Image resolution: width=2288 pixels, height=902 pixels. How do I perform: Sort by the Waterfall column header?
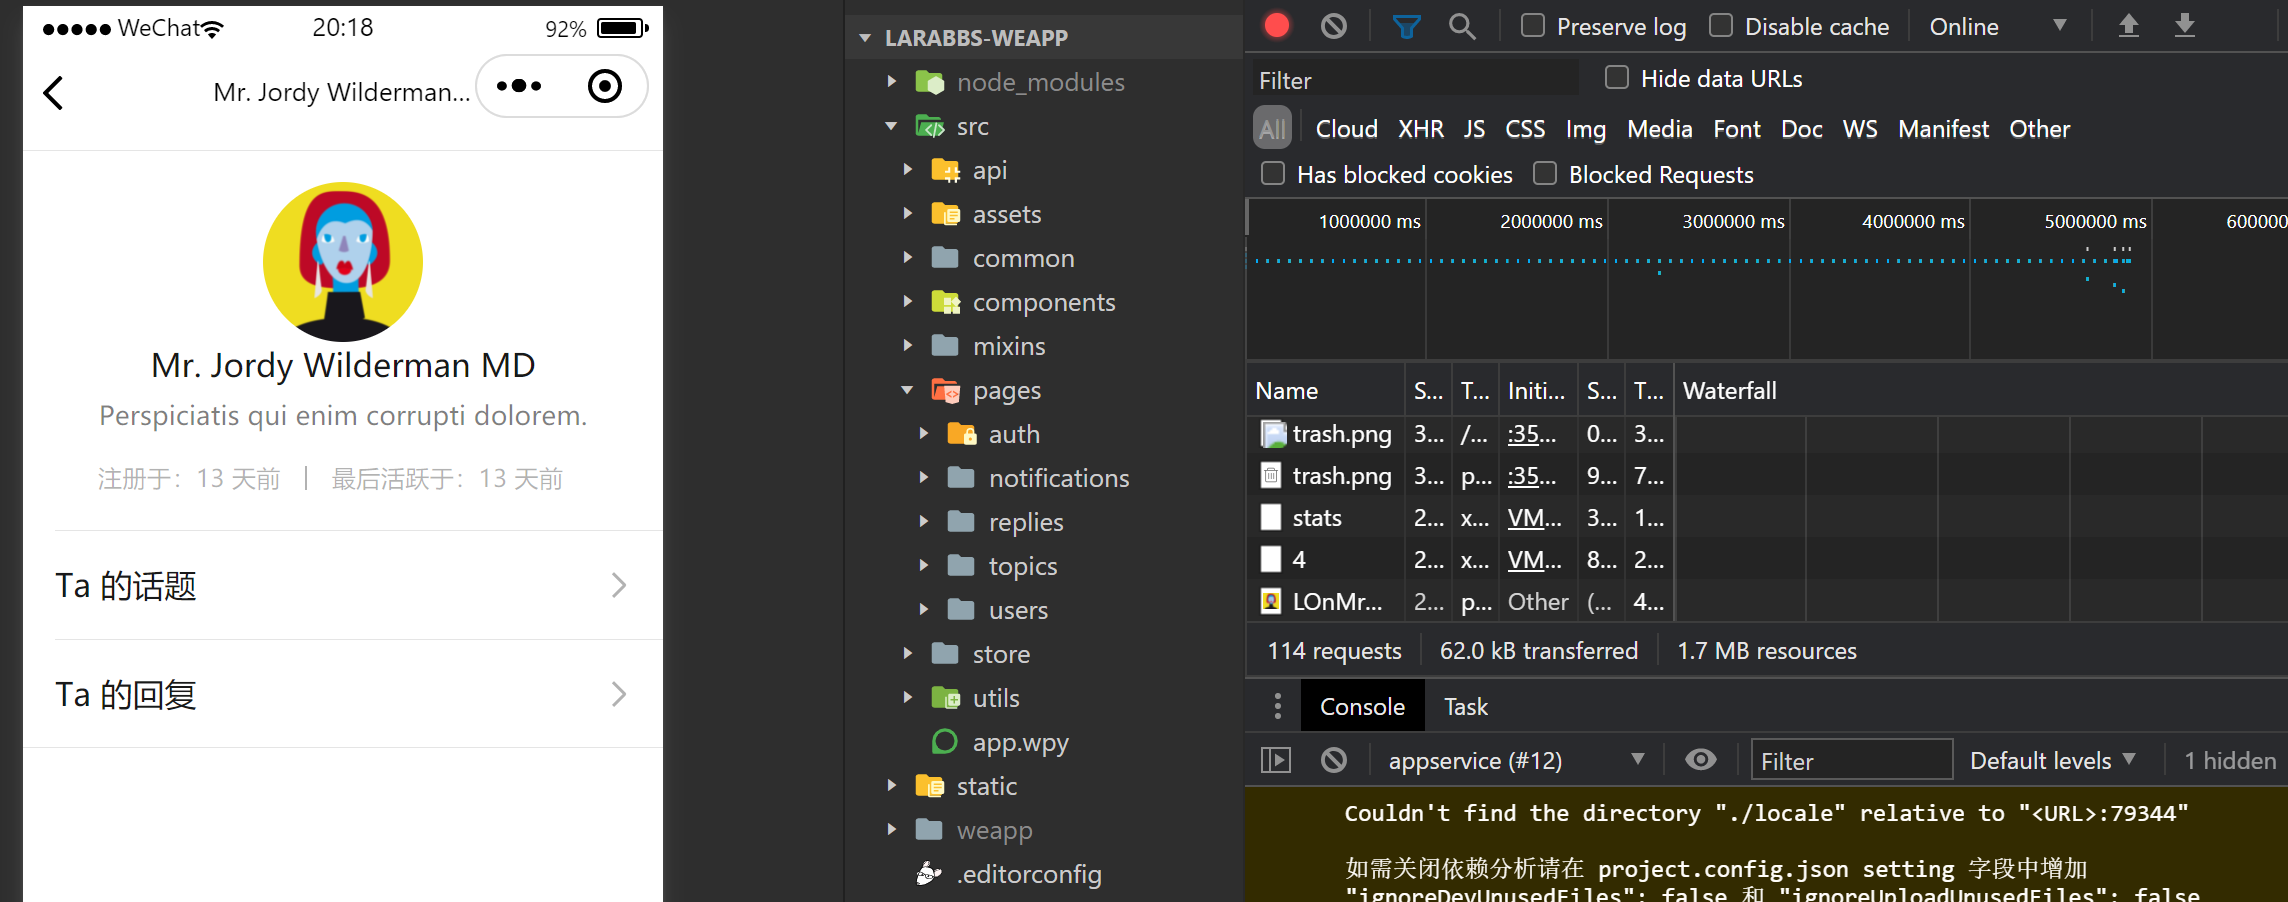point(1980,390)
